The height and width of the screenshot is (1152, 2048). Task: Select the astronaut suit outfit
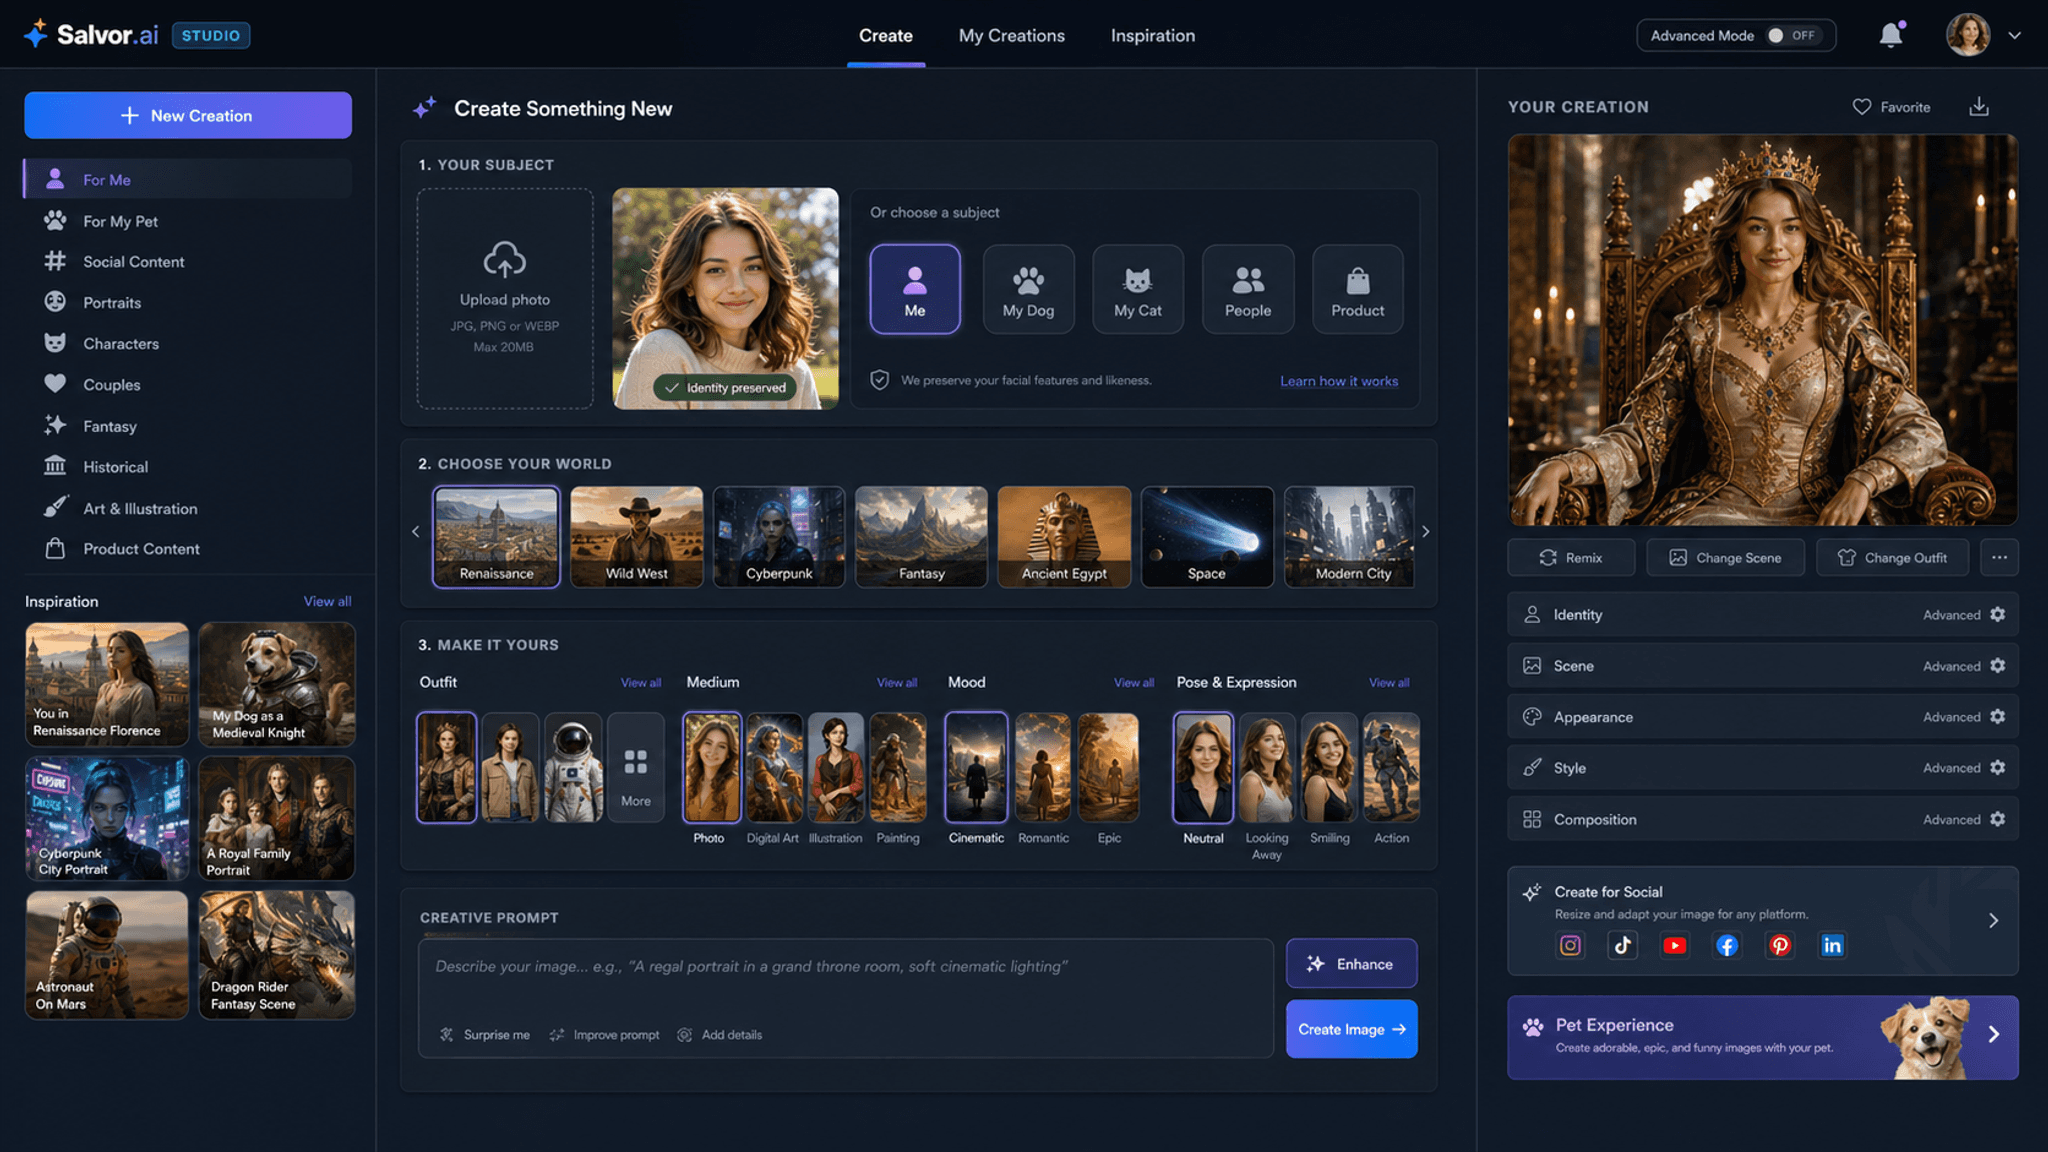pos(573,767)
